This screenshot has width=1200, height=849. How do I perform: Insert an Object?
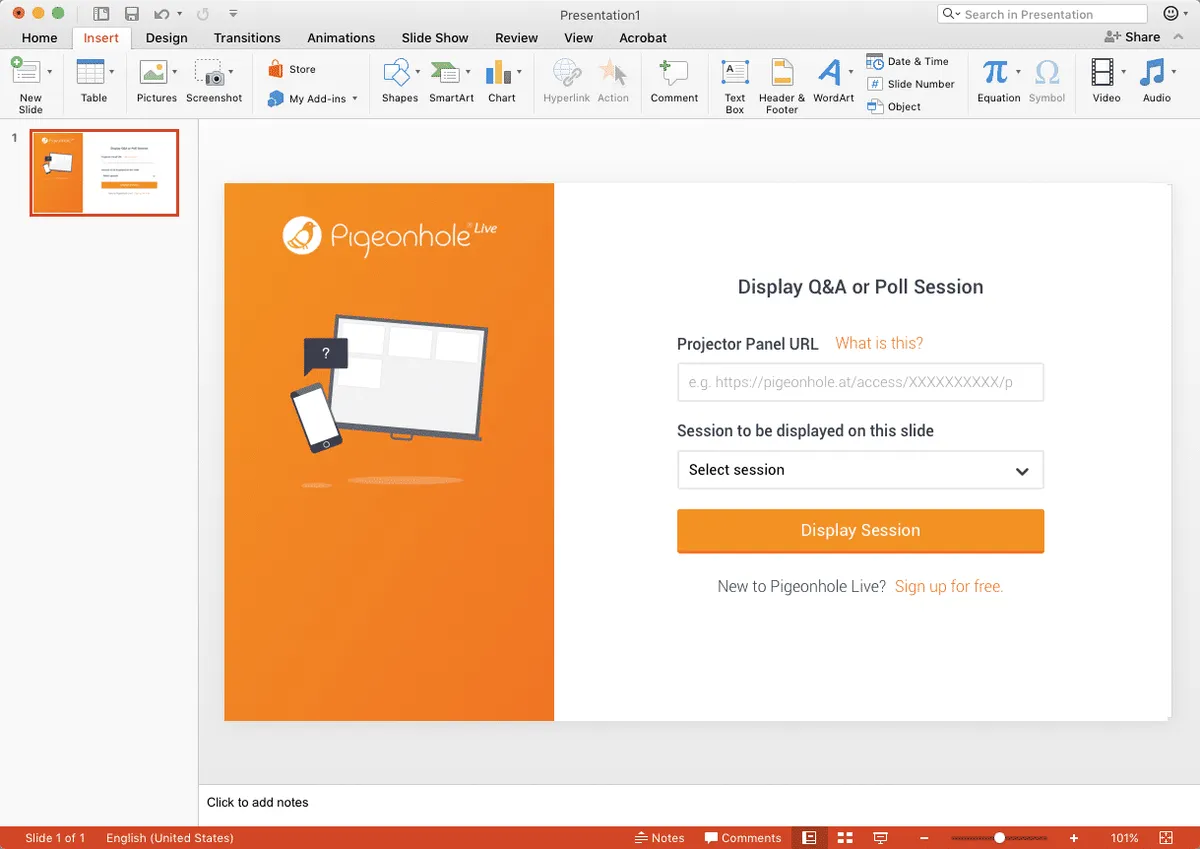click(893, 107)
